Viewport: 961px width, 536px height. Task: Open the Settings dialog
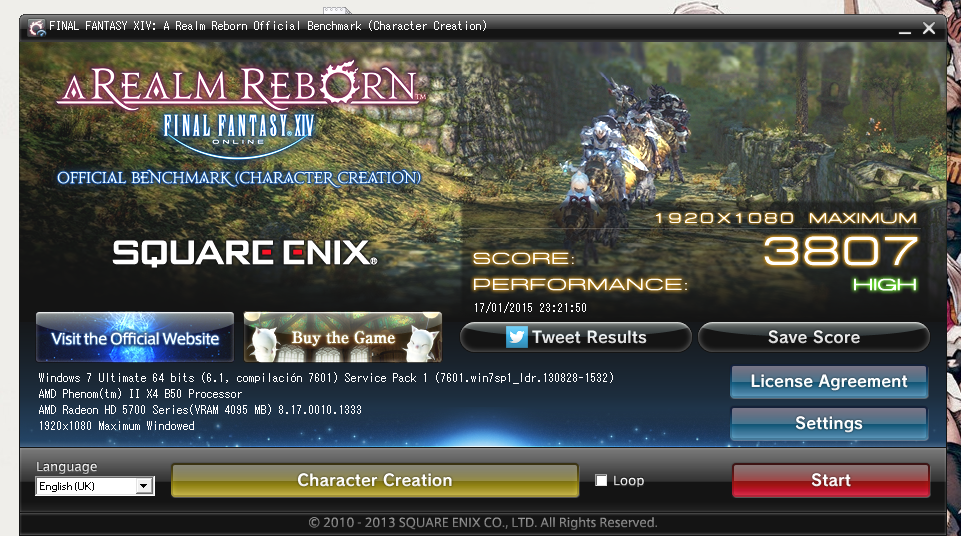tap(829, 423)
